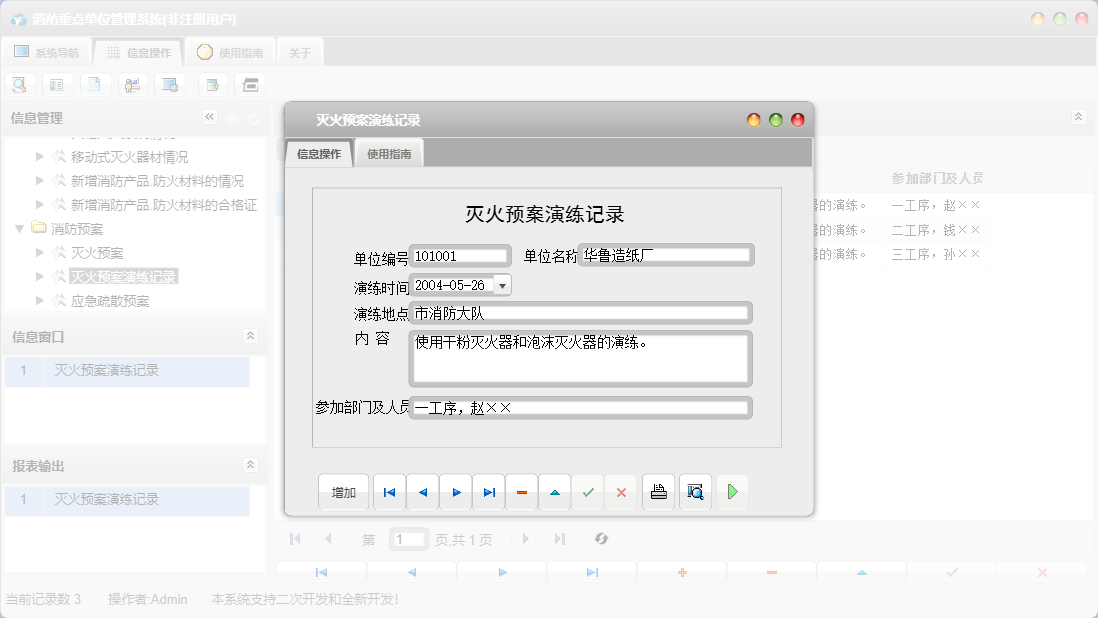Execute with the green play arrow icon

(x=733, y=492)
